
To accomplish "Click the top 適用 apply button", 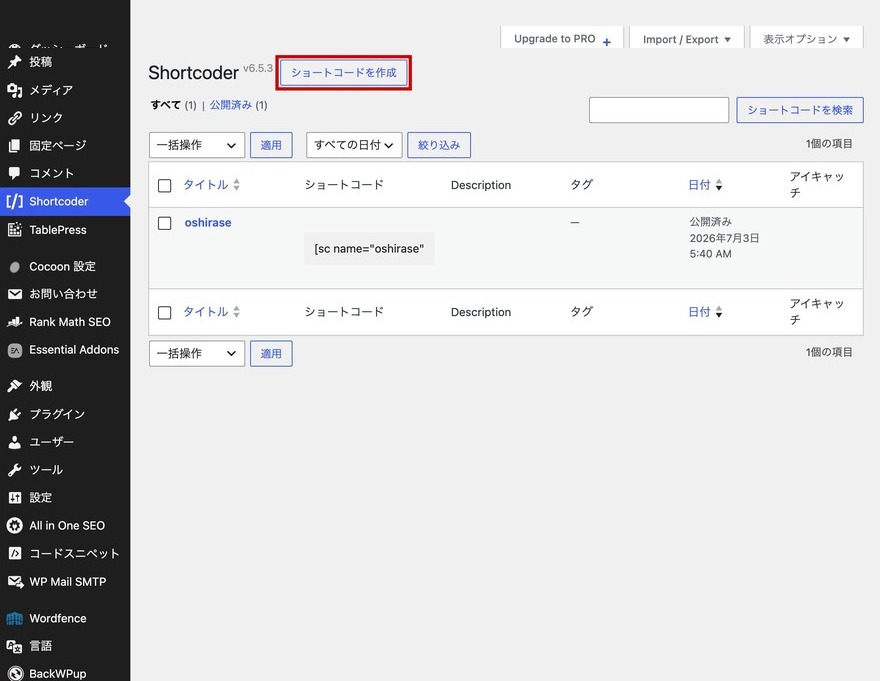I will pyautogui.click(x=271, y=145).
